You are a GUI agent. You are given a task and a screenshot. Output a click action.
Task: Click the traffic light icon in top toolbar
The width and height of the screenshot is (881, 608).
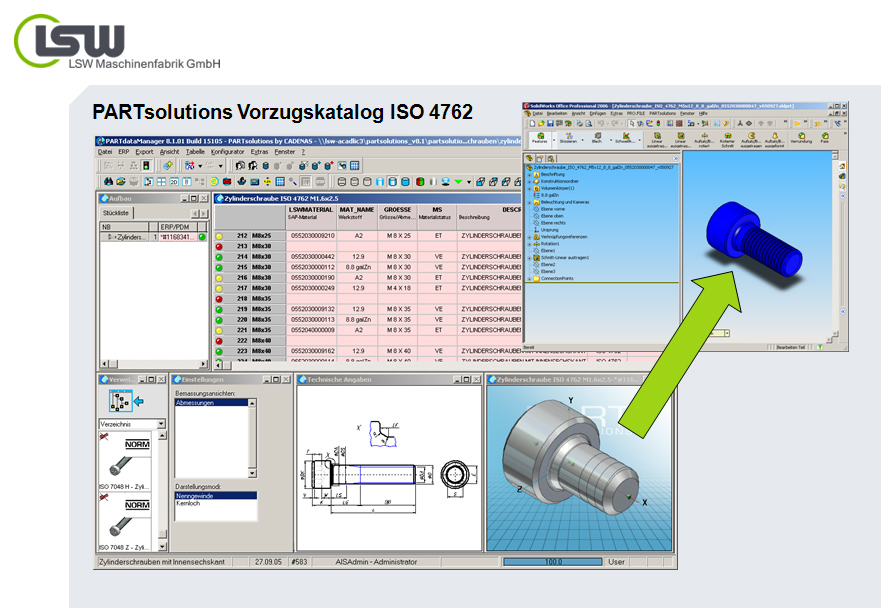point(146,165)
